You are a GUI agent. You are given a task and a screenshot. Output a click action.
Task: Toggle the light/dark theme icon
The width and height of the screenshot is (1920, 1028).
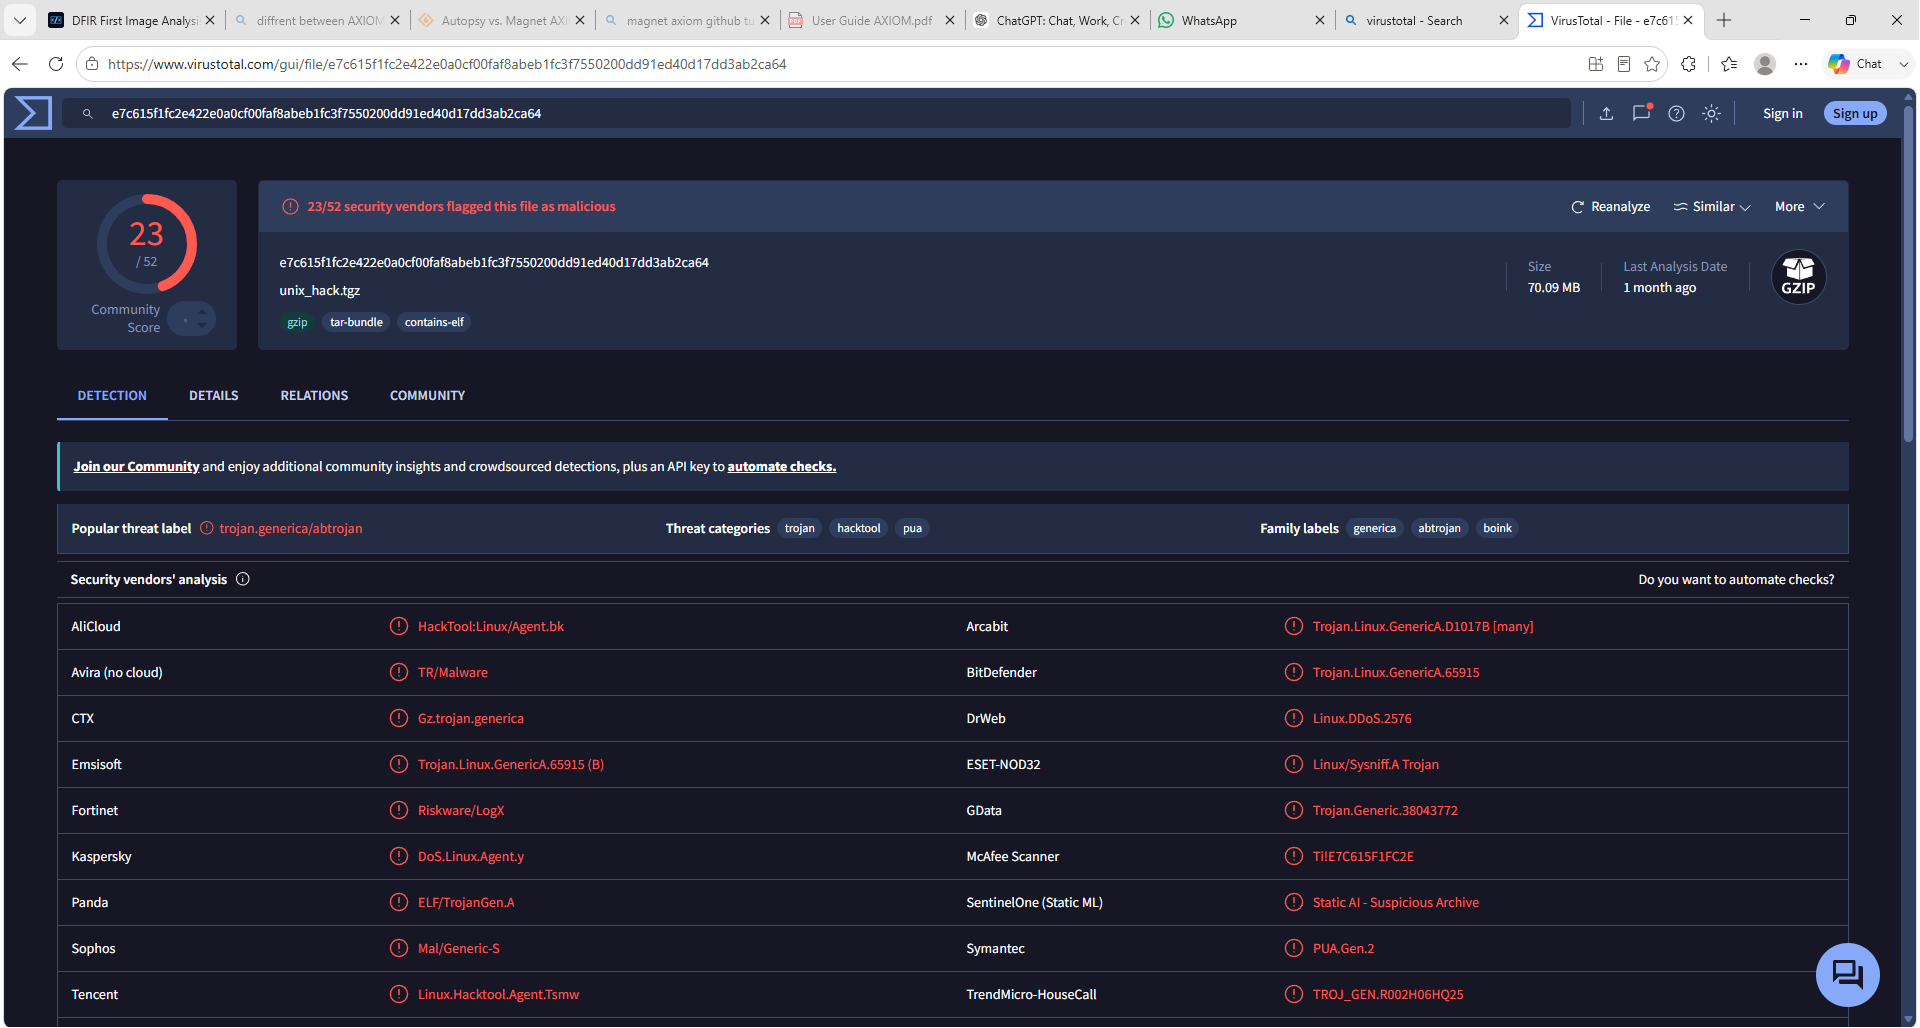tap(1711, 114)
